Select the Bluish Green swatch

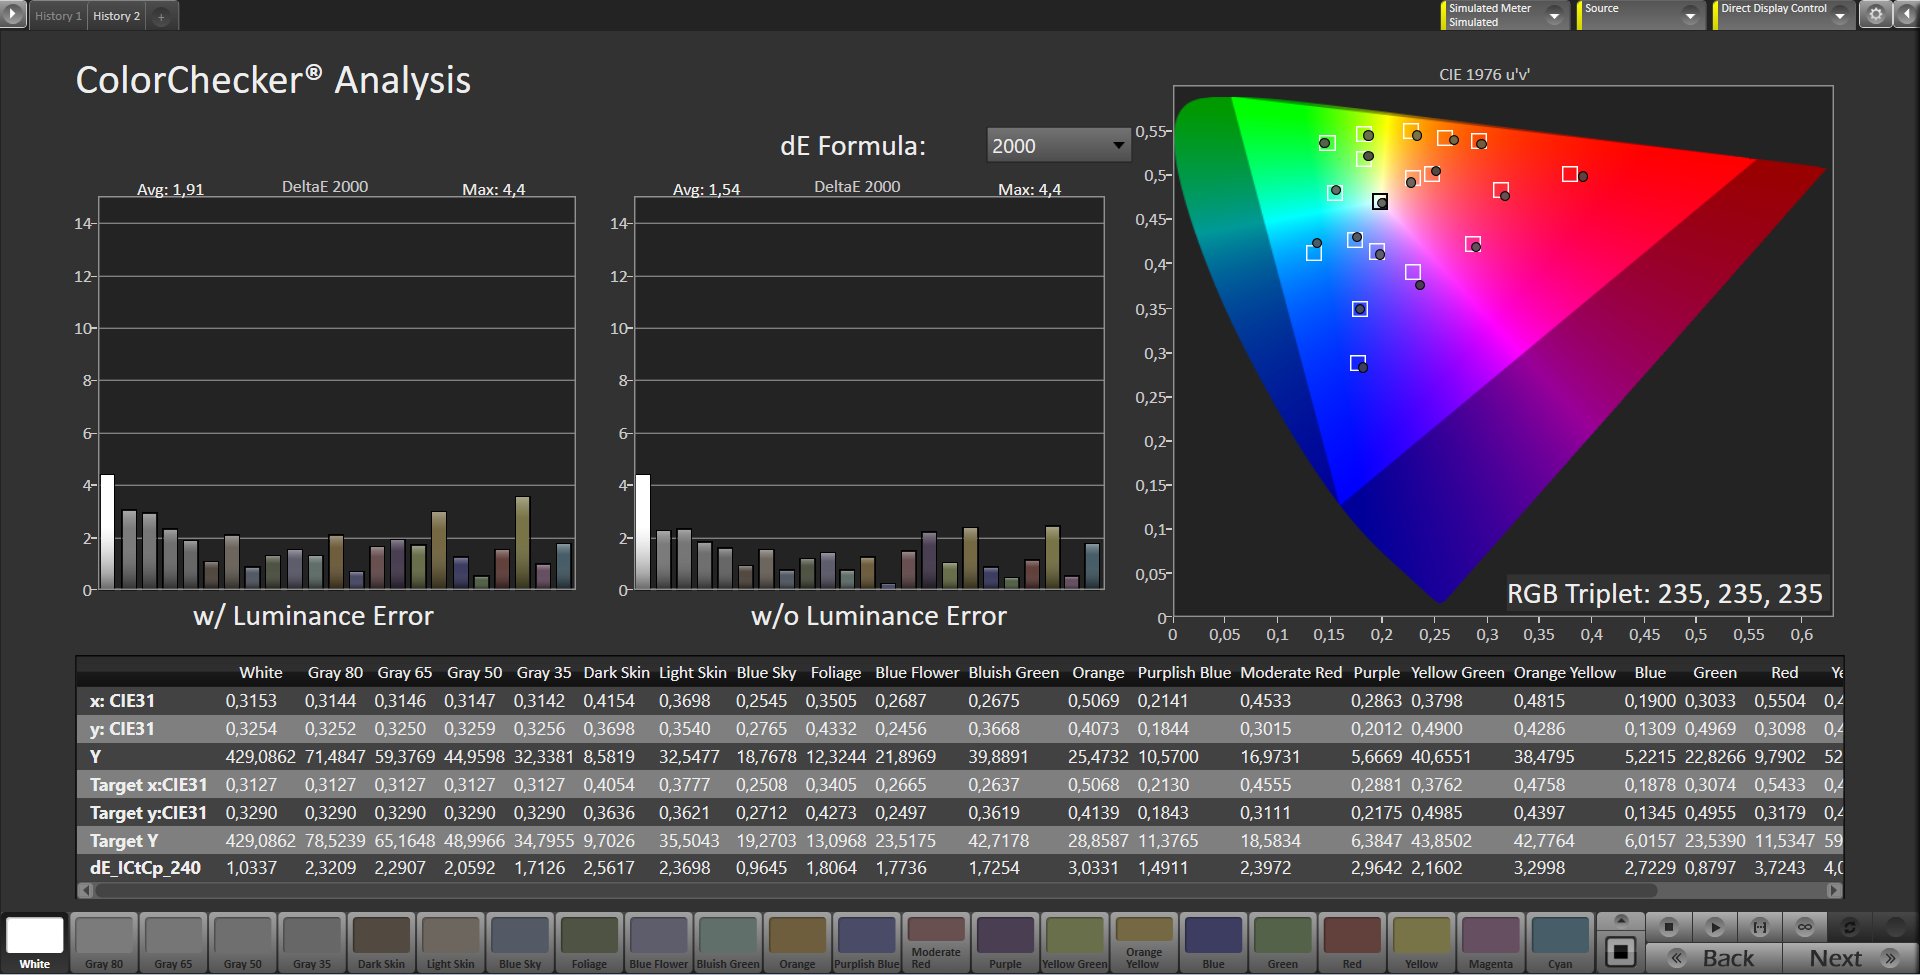(728, 942)
